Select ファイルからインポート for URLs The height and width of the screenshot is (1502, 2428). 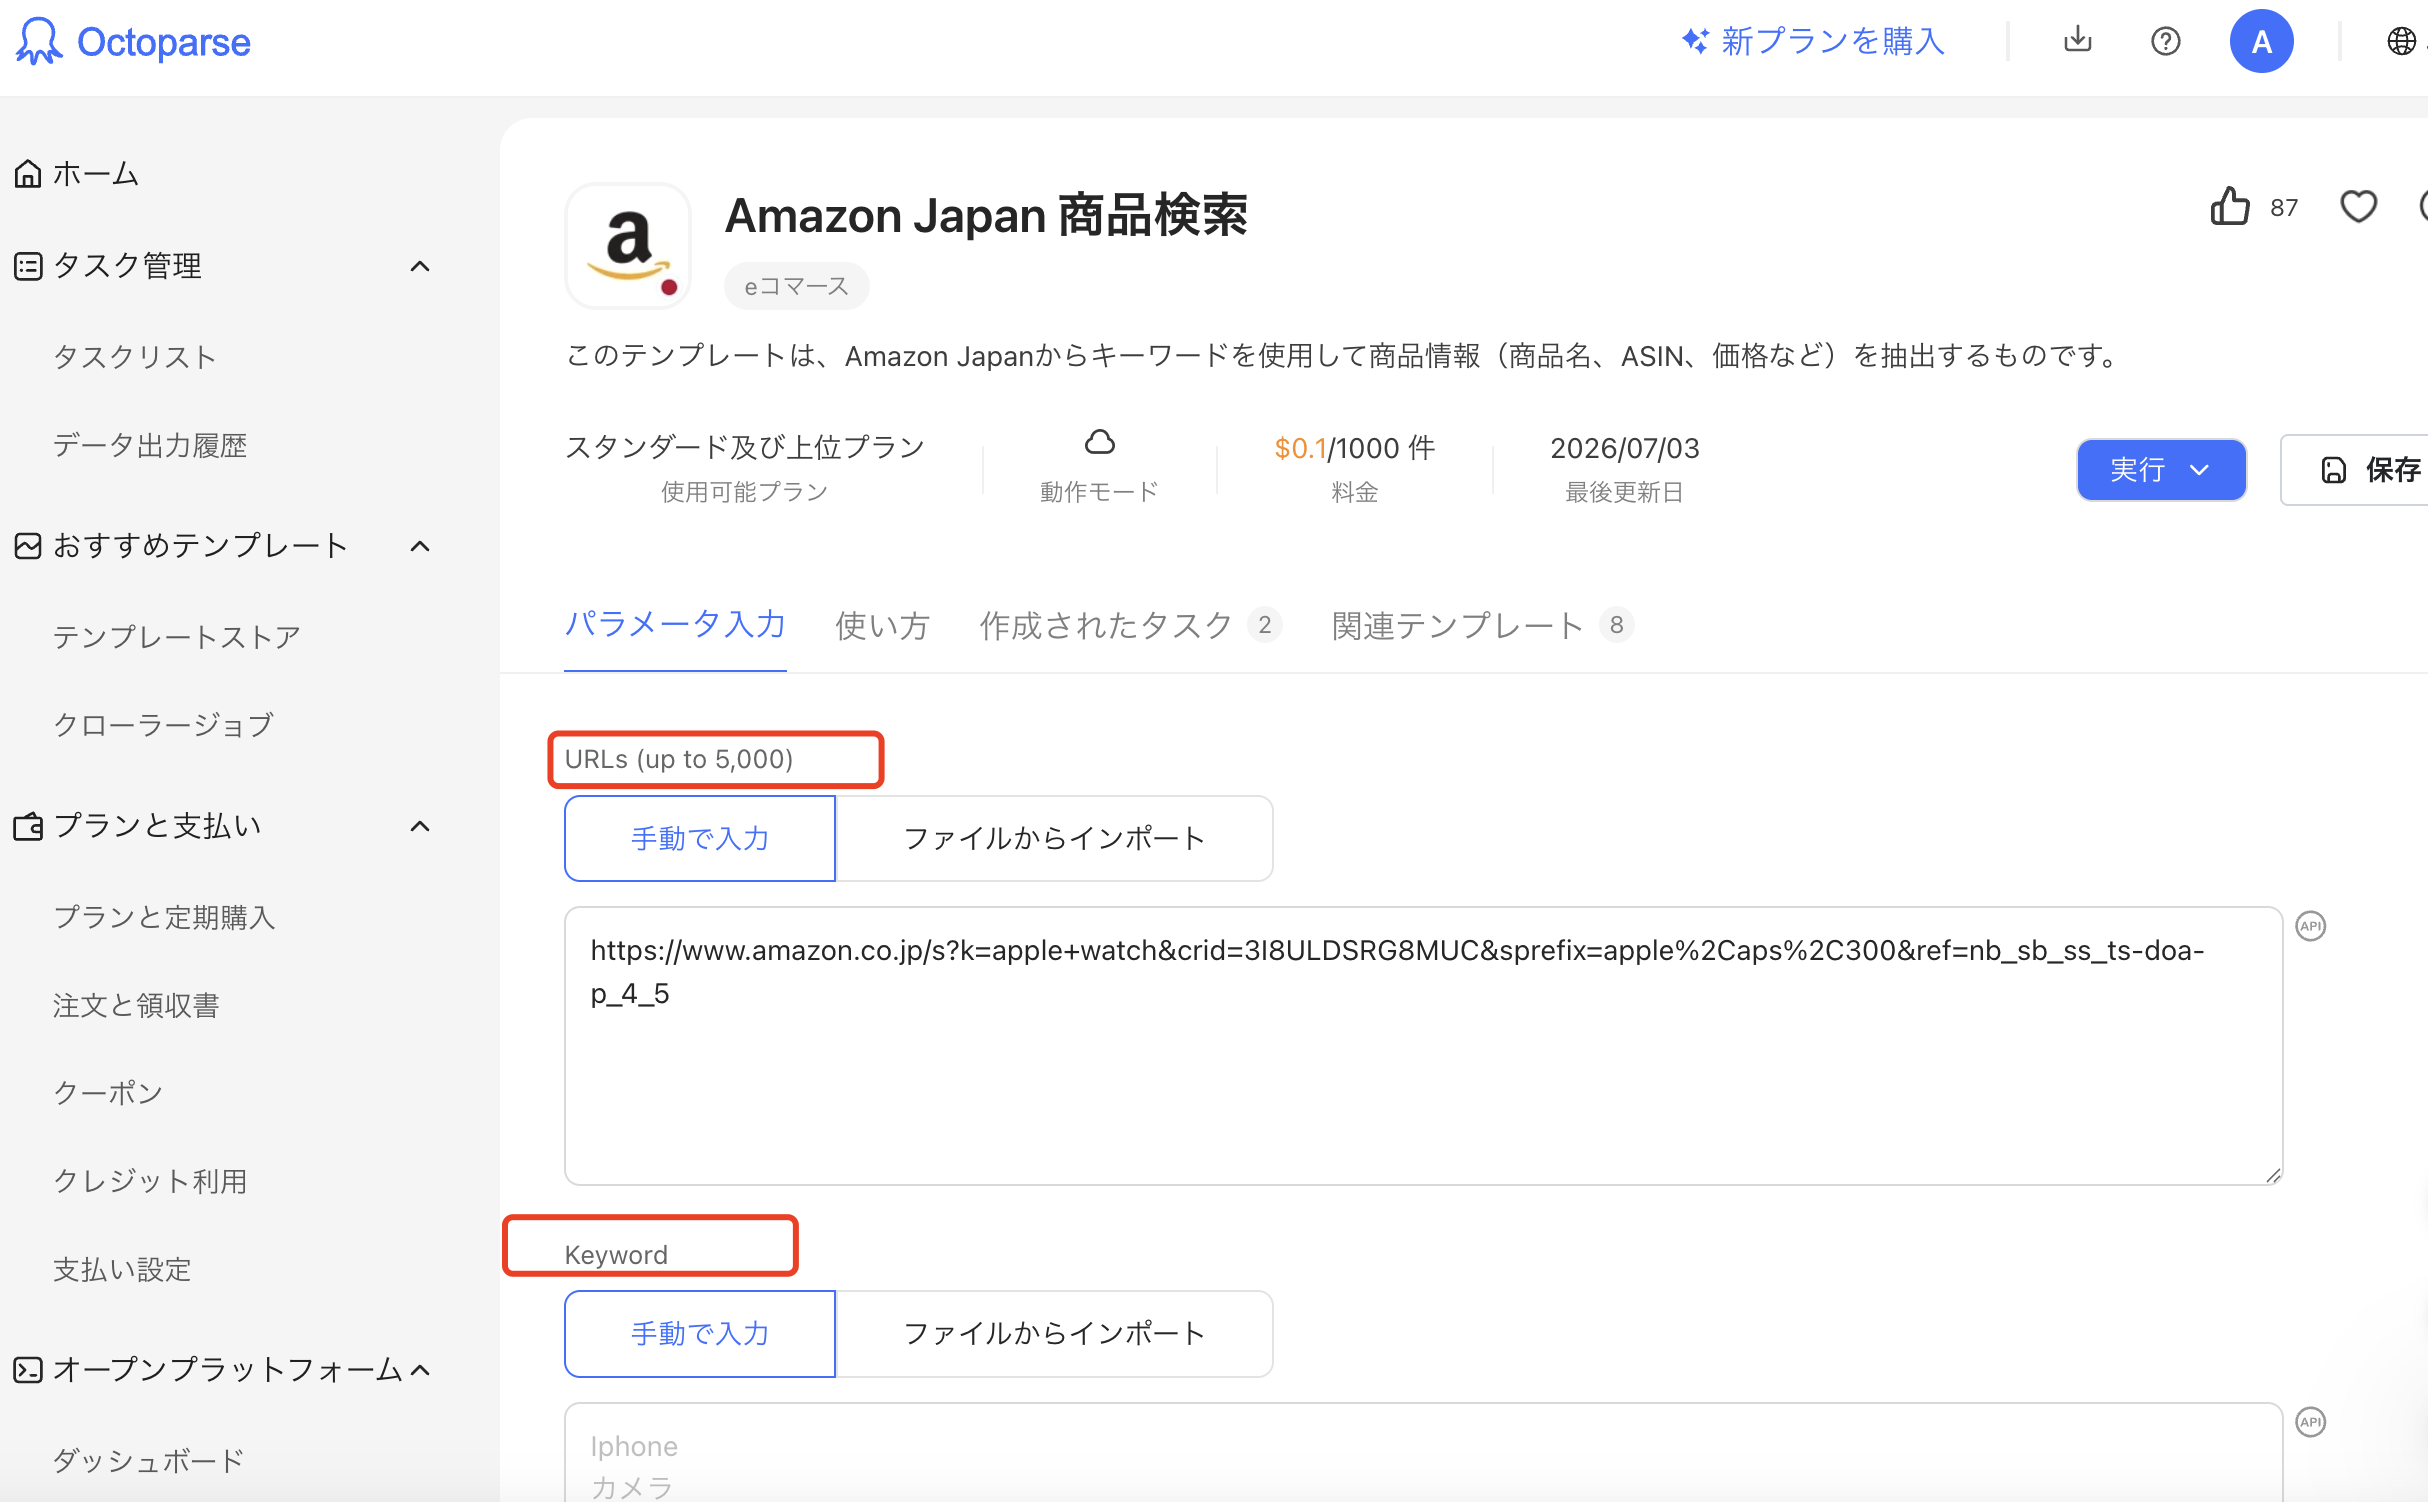pos(1054,838)
